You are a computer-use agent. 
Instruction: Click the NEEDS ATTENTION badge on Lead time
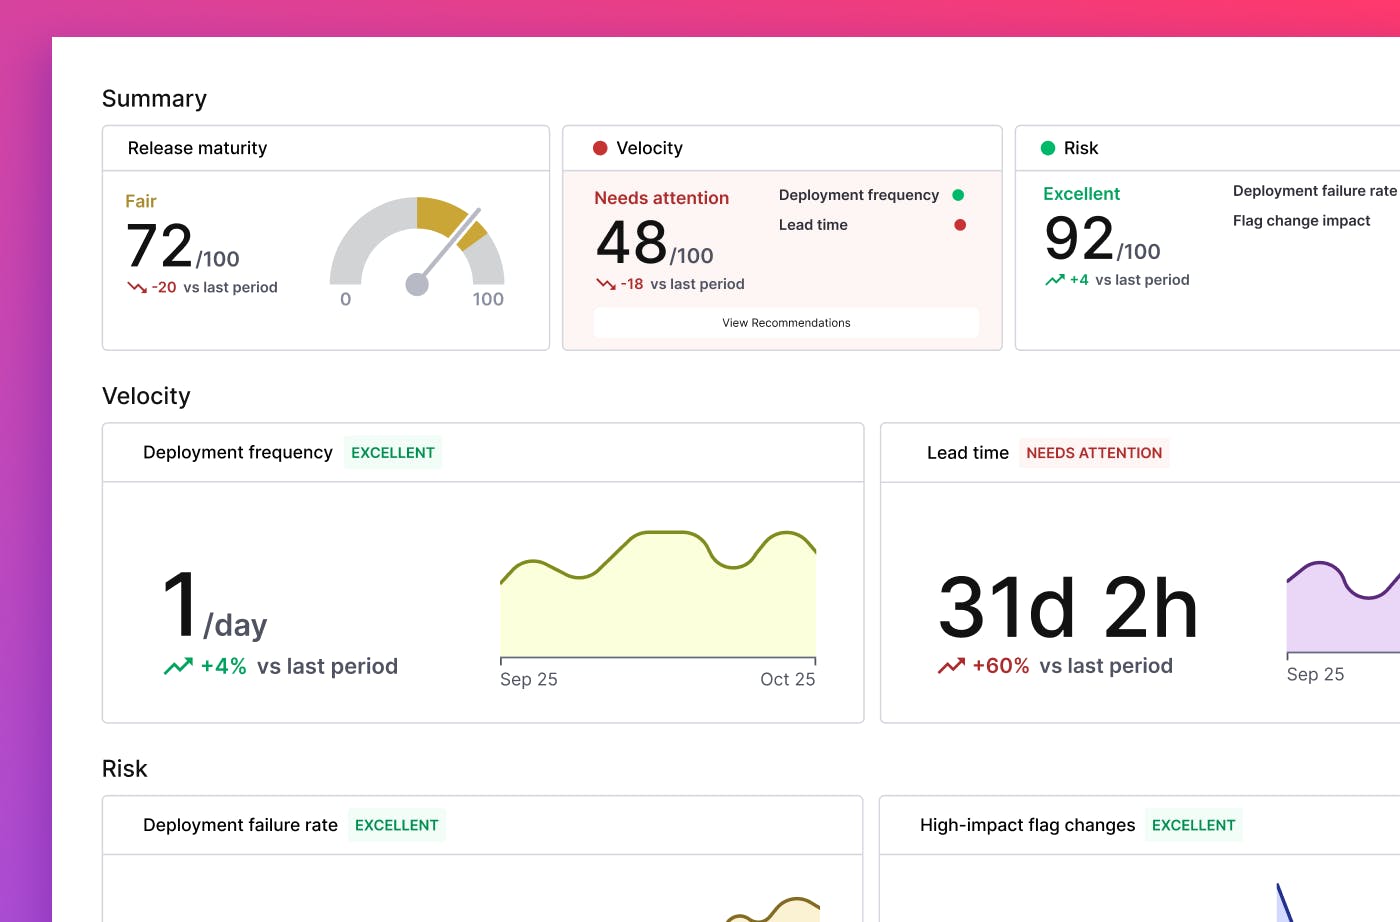coord(1094,453)
